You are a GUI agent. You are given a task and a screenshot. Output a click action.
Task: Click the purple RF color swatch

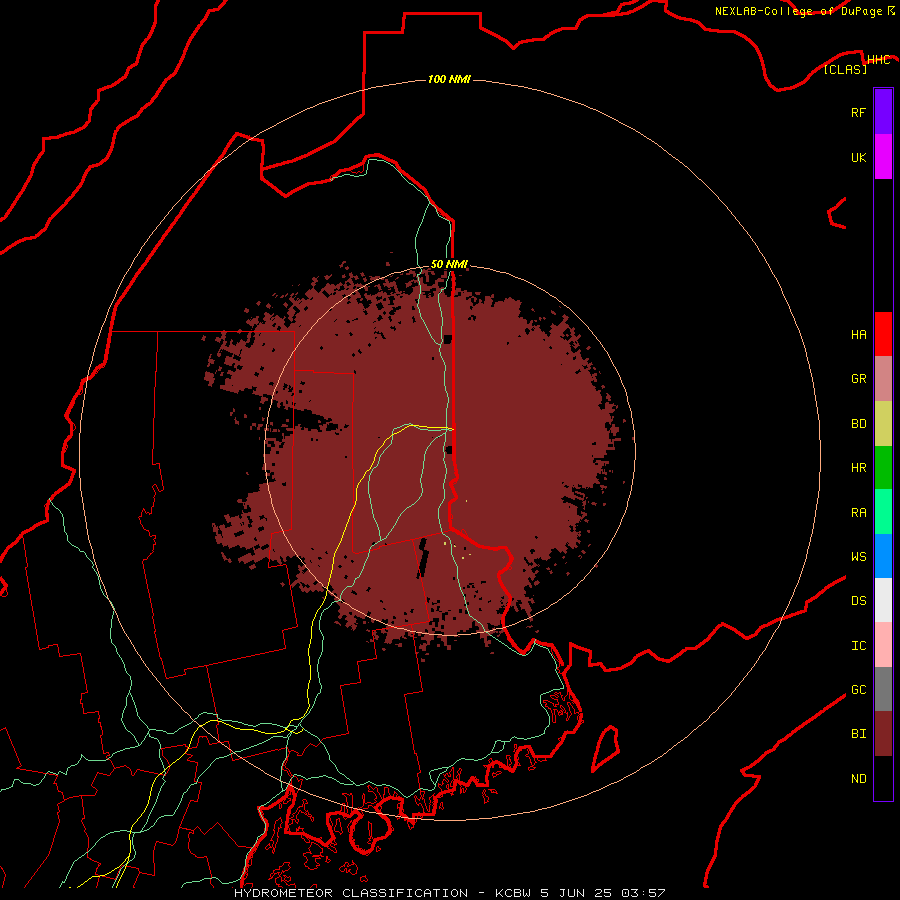[883, 112]
